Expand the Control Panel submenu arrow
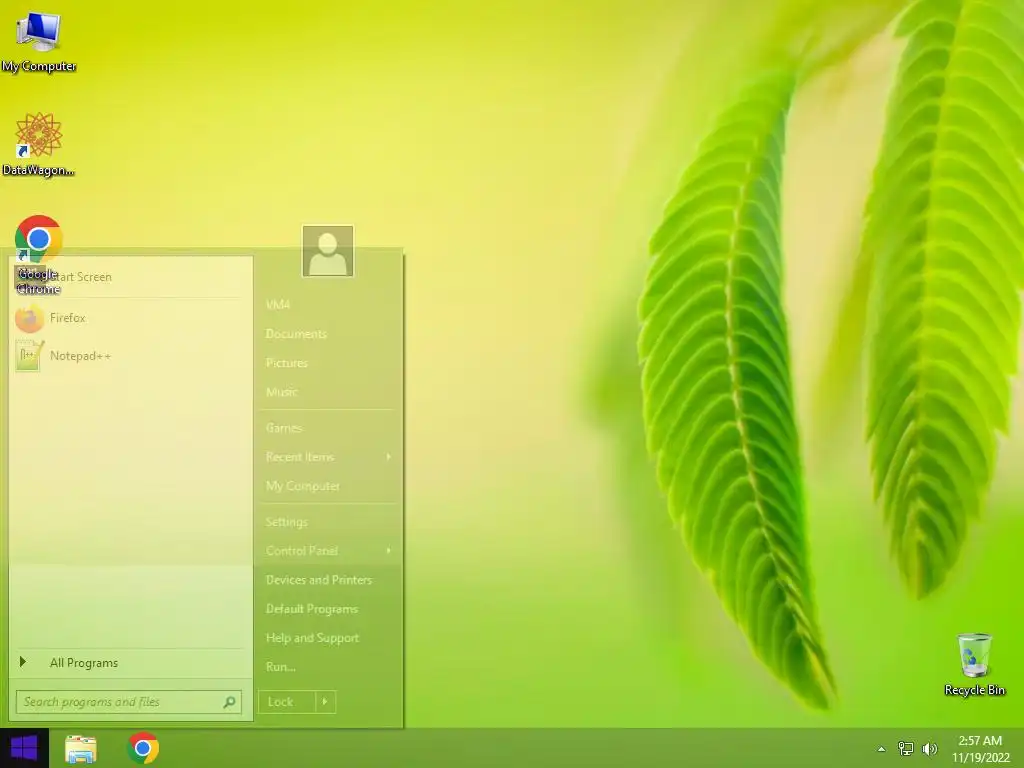The height and width of the screenshot is (768, 1024). (389, 551)
